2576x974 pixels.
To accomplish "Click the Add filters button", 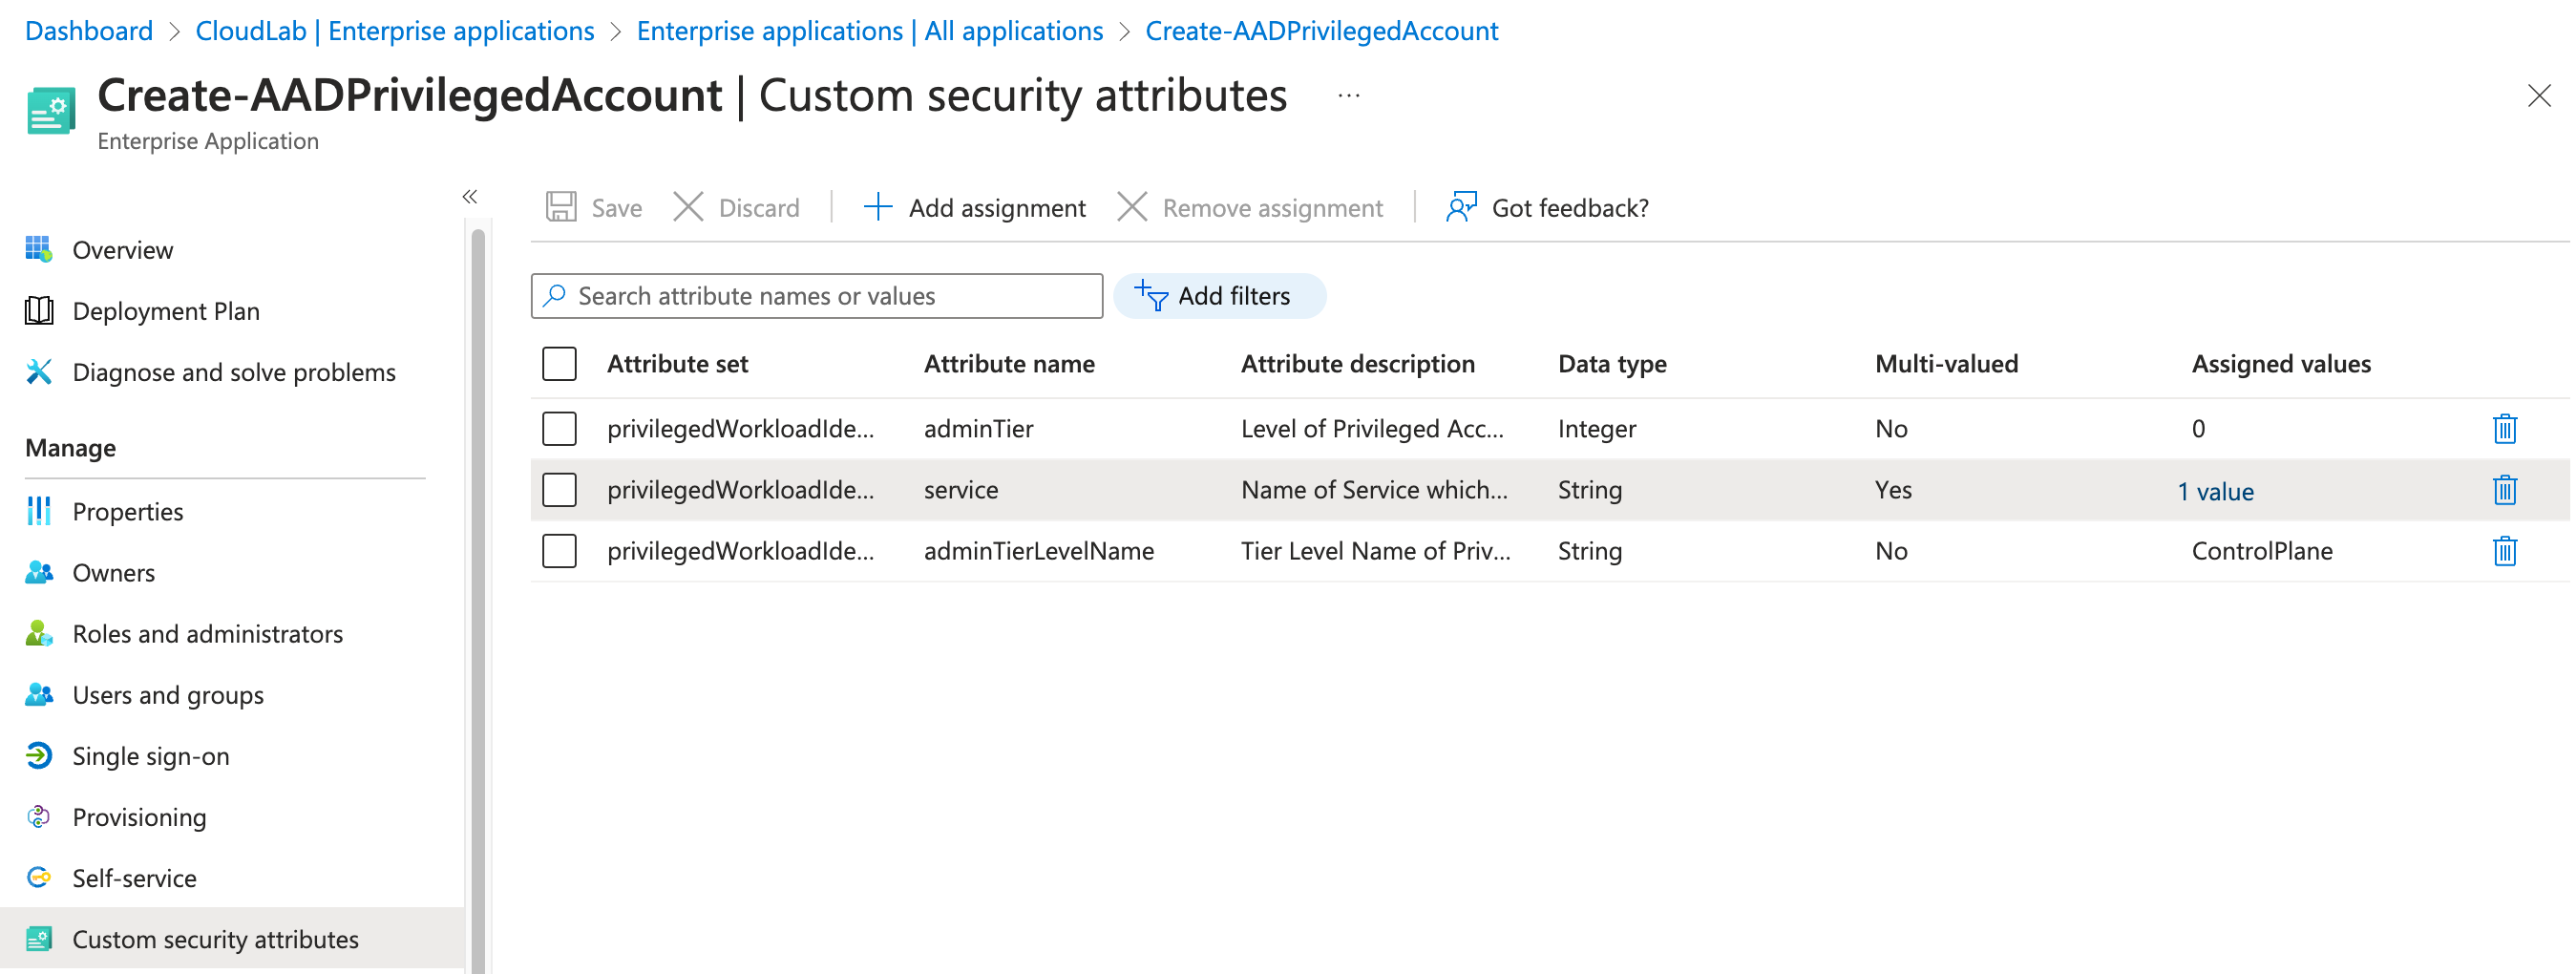I will point(1220,295).
